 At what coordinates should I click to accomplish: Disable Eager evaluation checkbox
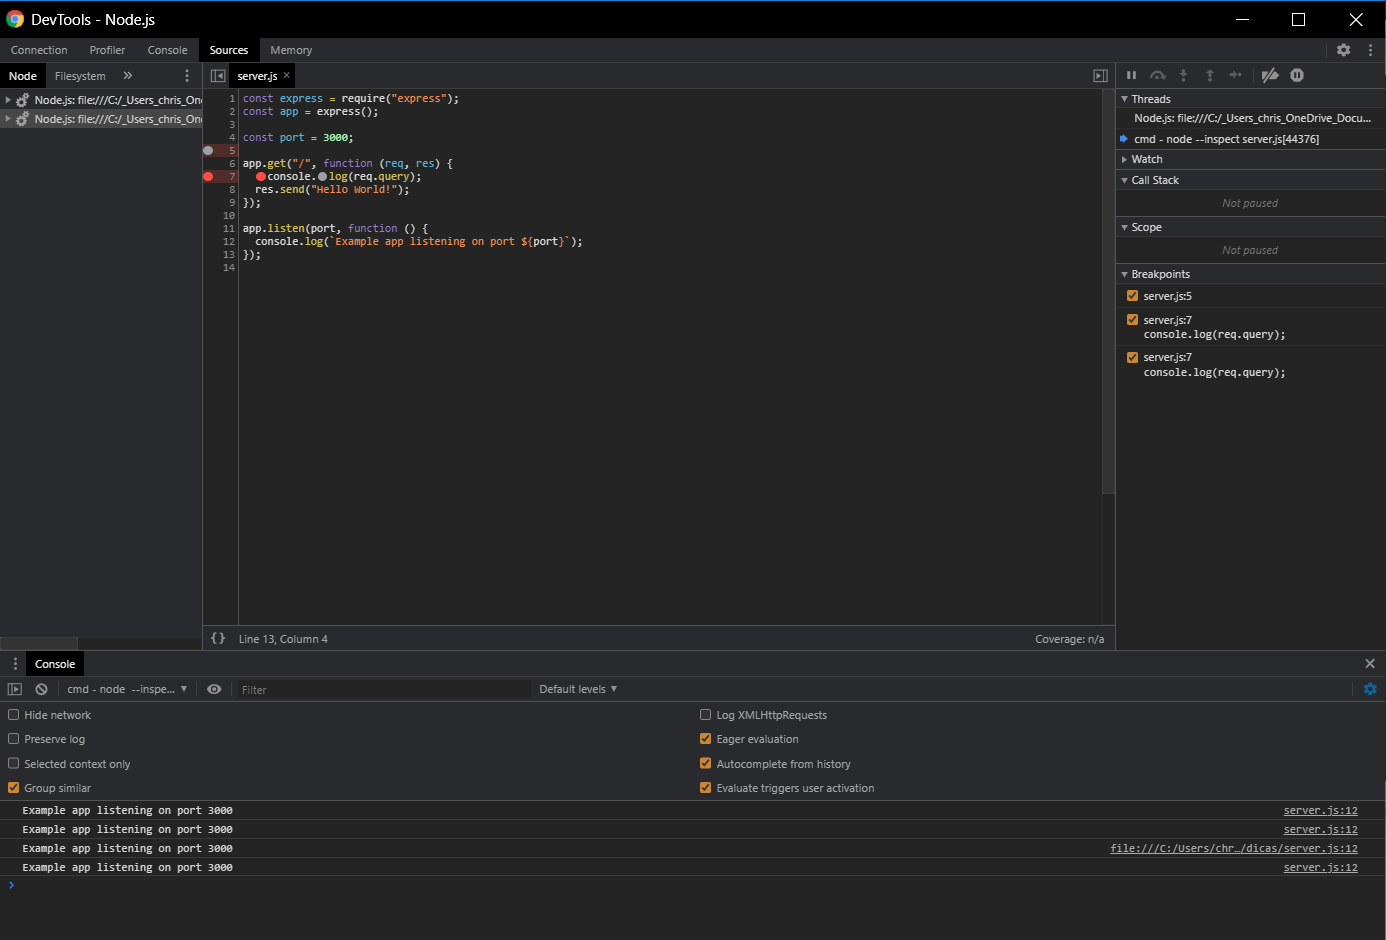click(x=706, y=739)
